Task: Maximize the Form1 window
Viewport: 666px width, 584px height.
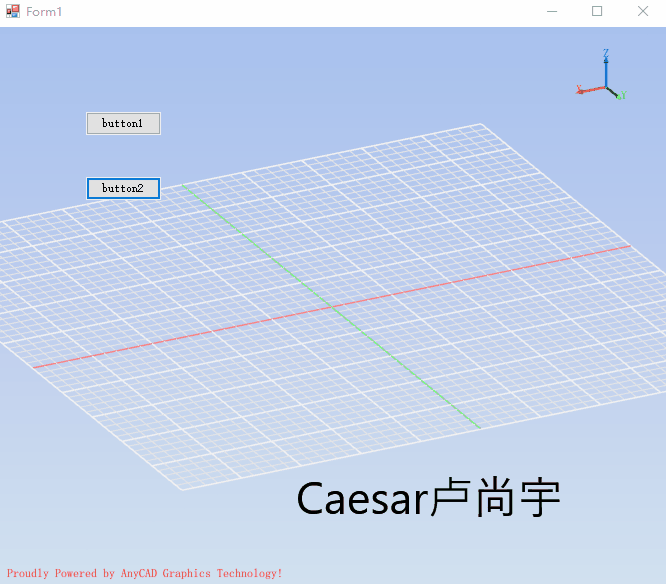Action: coord(597,11)
